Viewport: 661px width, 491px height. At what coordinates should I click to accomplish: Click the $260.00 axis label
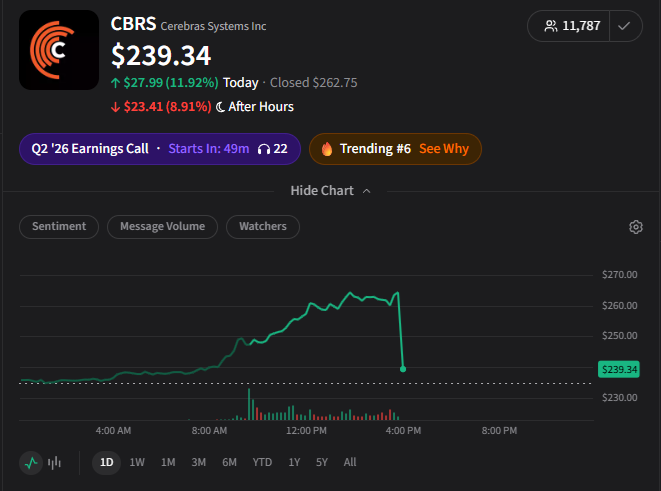click(619, 306)
